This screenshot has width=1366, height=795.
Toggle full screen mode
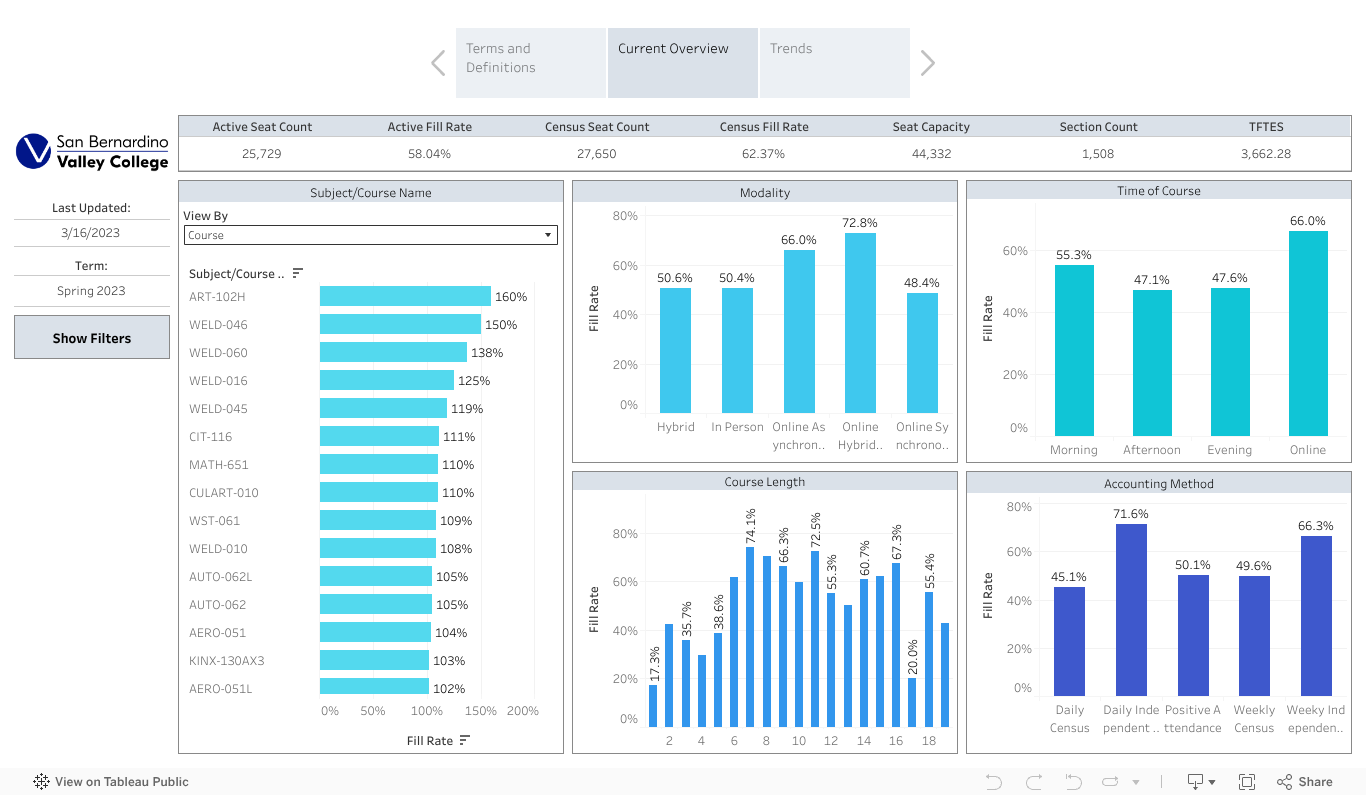click(1247, 781)
